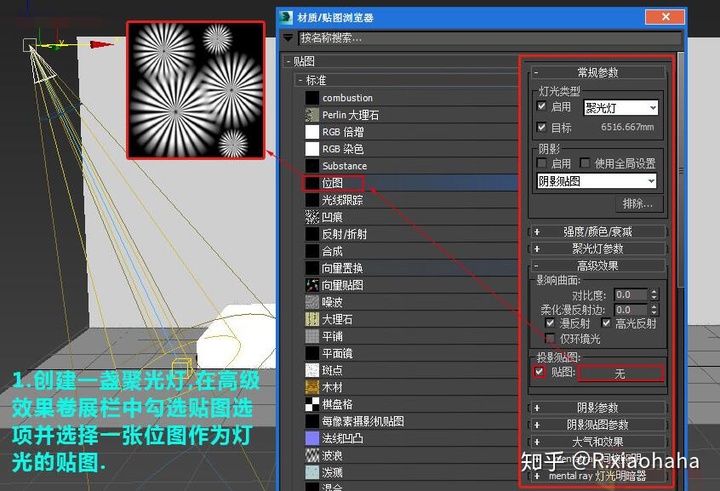720x491 pixels.
Task: Choose the 每像素摄影机贴图 map icon
Action: pyautogui.click(x=312, y=421)
